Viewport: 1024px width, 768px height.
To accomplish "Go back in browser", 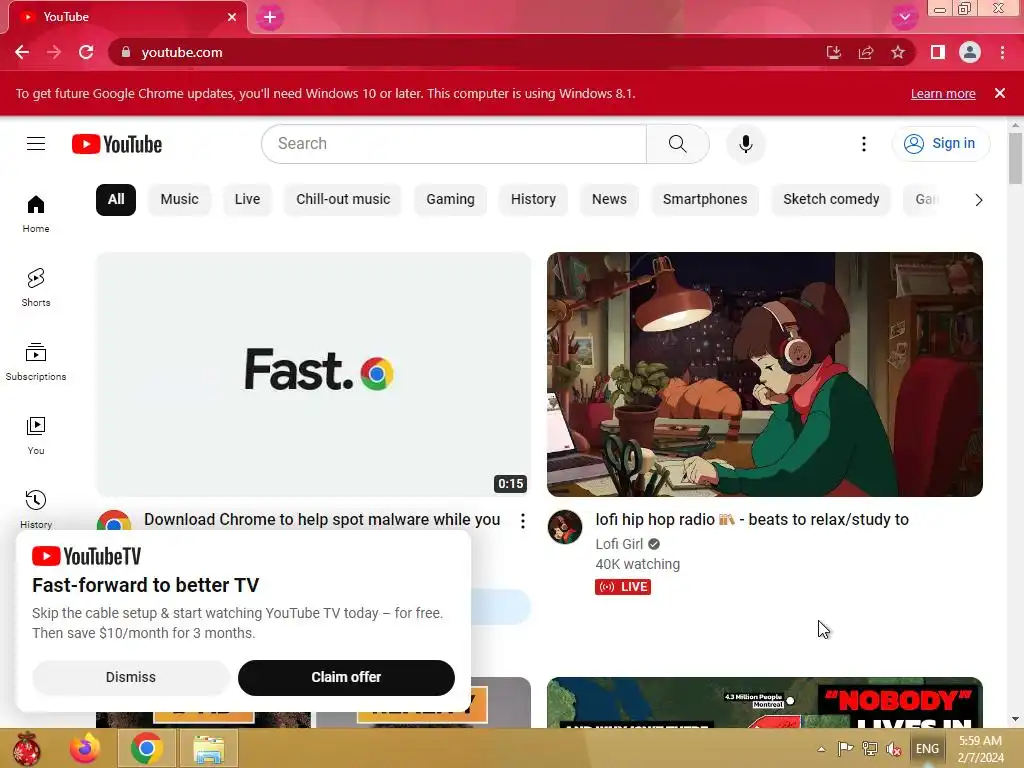I will (x=22, y=52).
